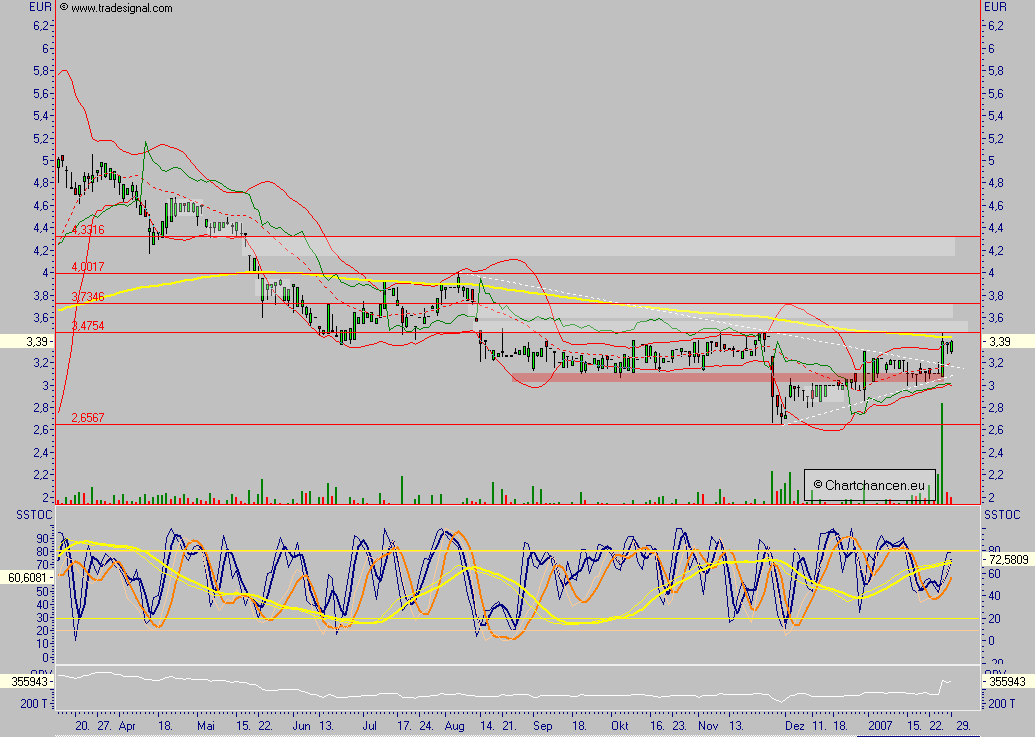Click the SSTOC indicator label on the left

coord(34,515)
